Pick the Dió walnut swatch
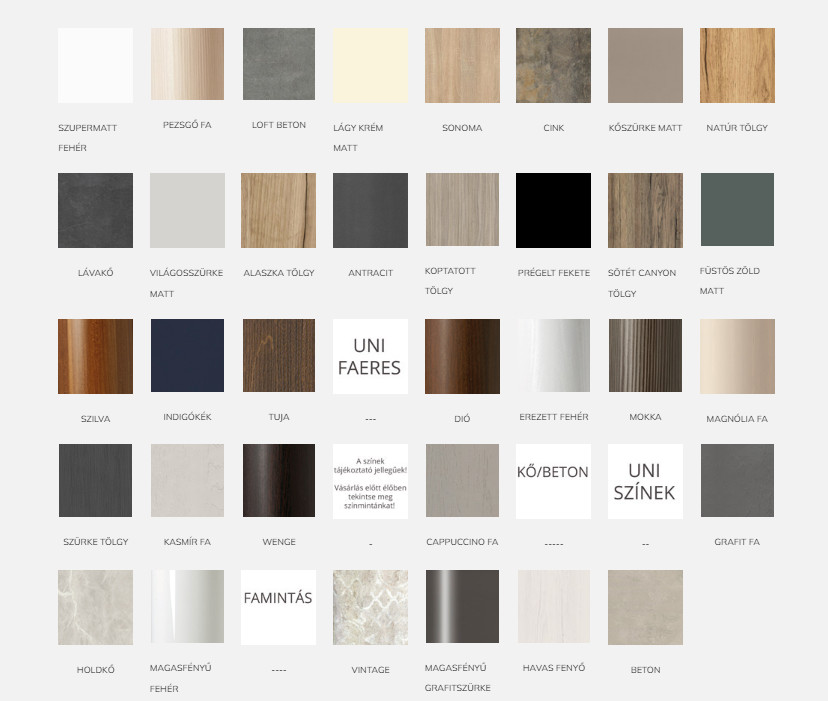 coord(462,356)
